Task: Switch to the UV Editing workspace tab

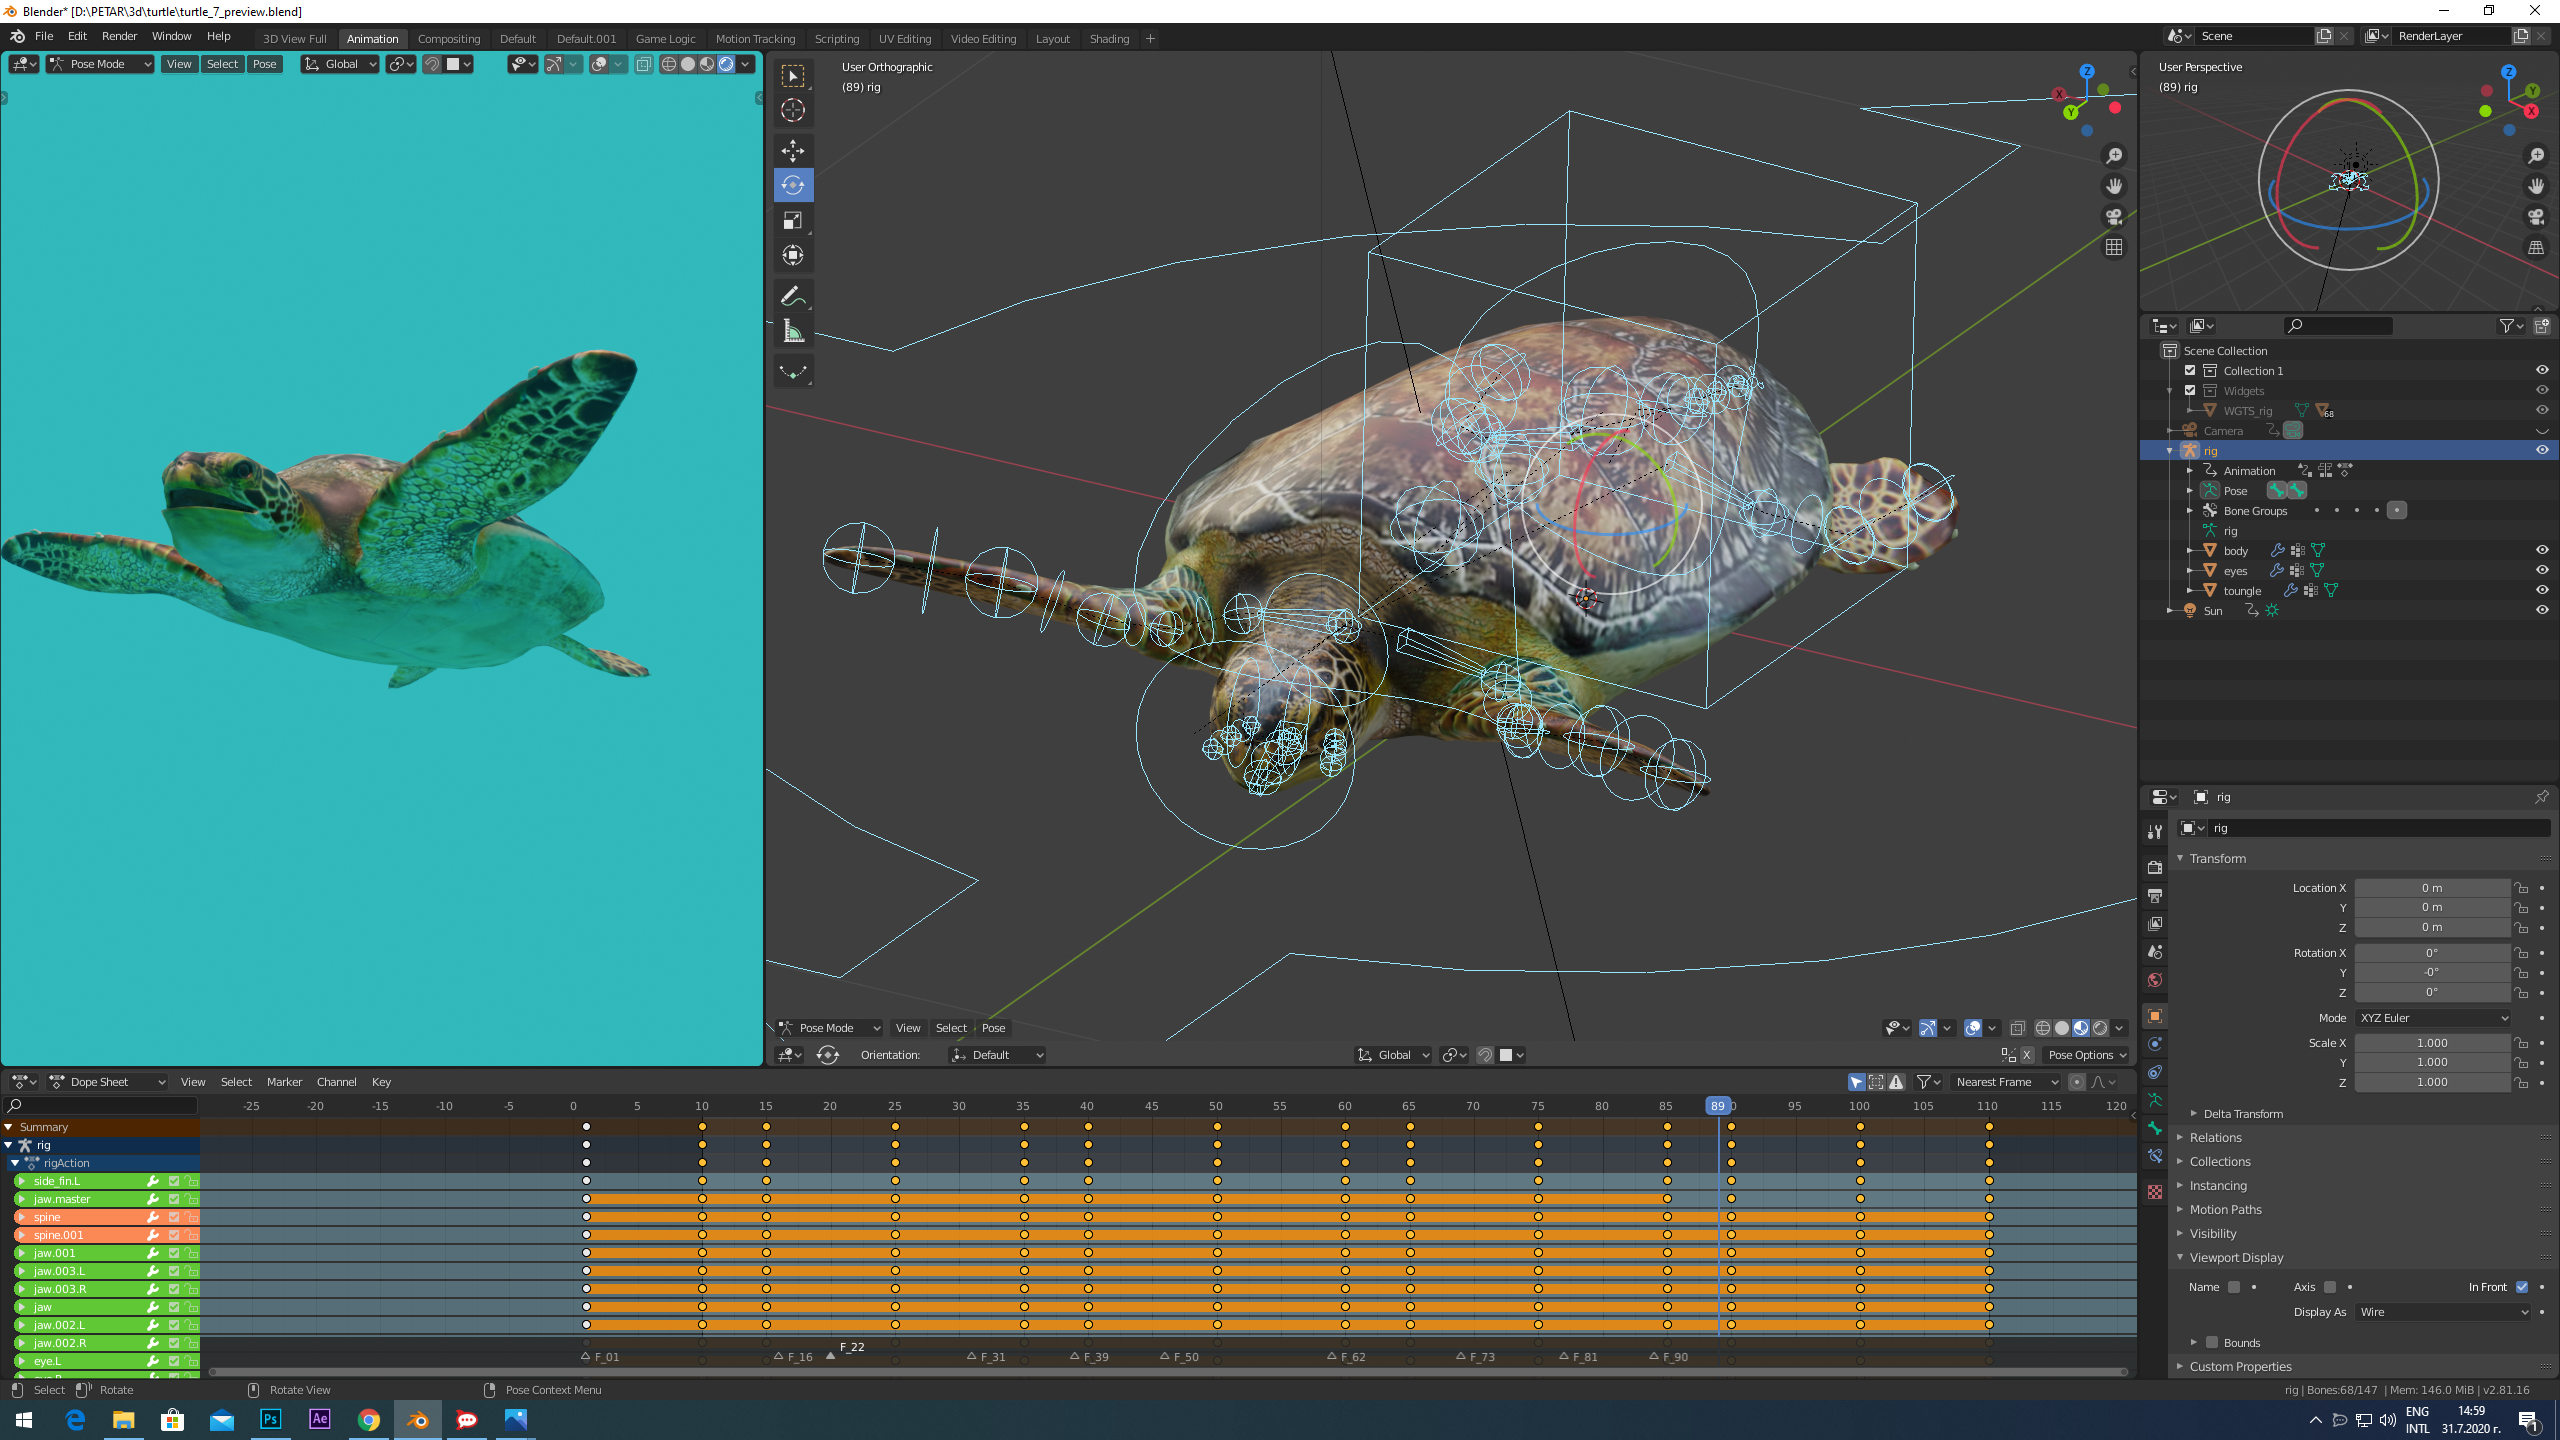Action: (904, 39)
